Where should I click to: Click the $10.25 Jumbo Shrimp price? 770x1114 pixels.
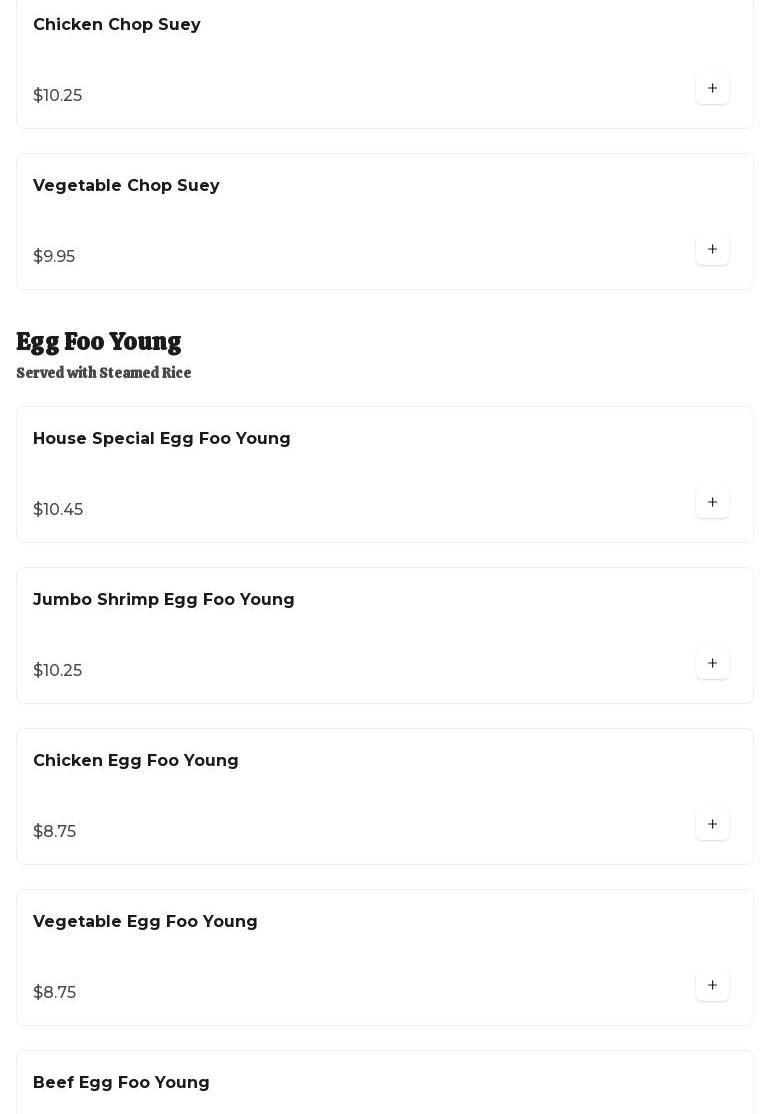pyautogui.click(x=58, y=670)
